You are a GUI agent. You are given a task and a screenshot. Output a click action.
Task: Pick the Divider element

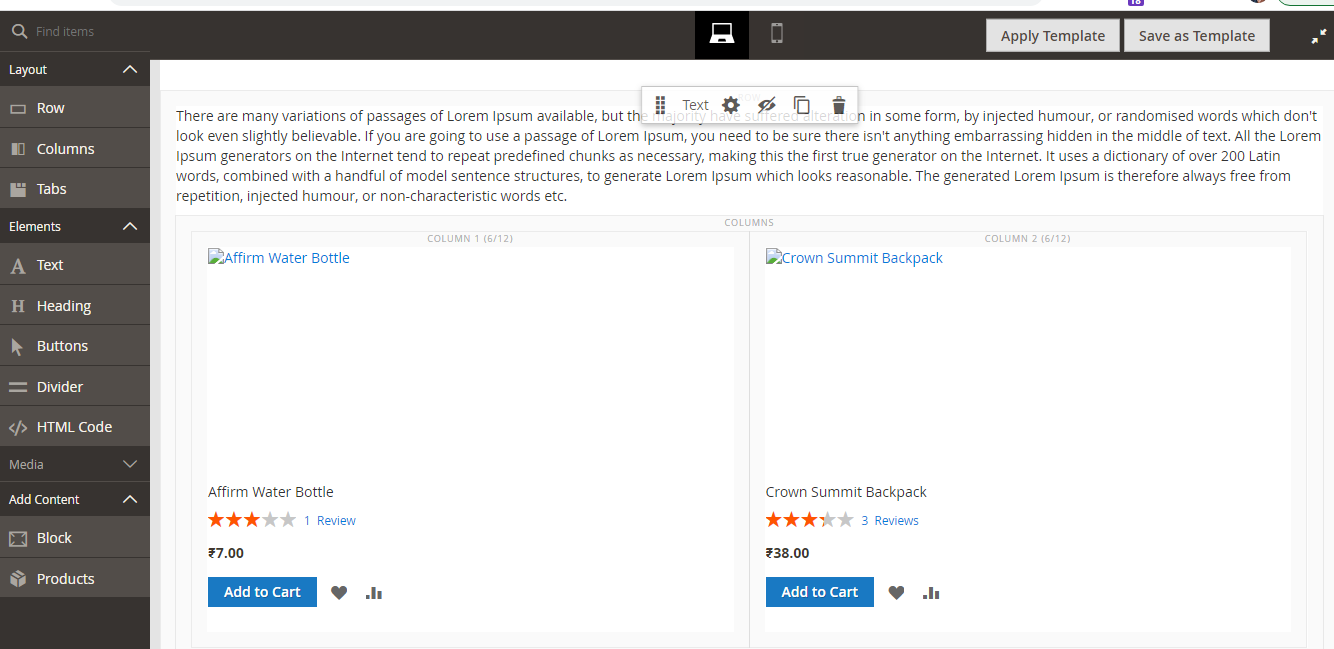[x=75, y=386]
